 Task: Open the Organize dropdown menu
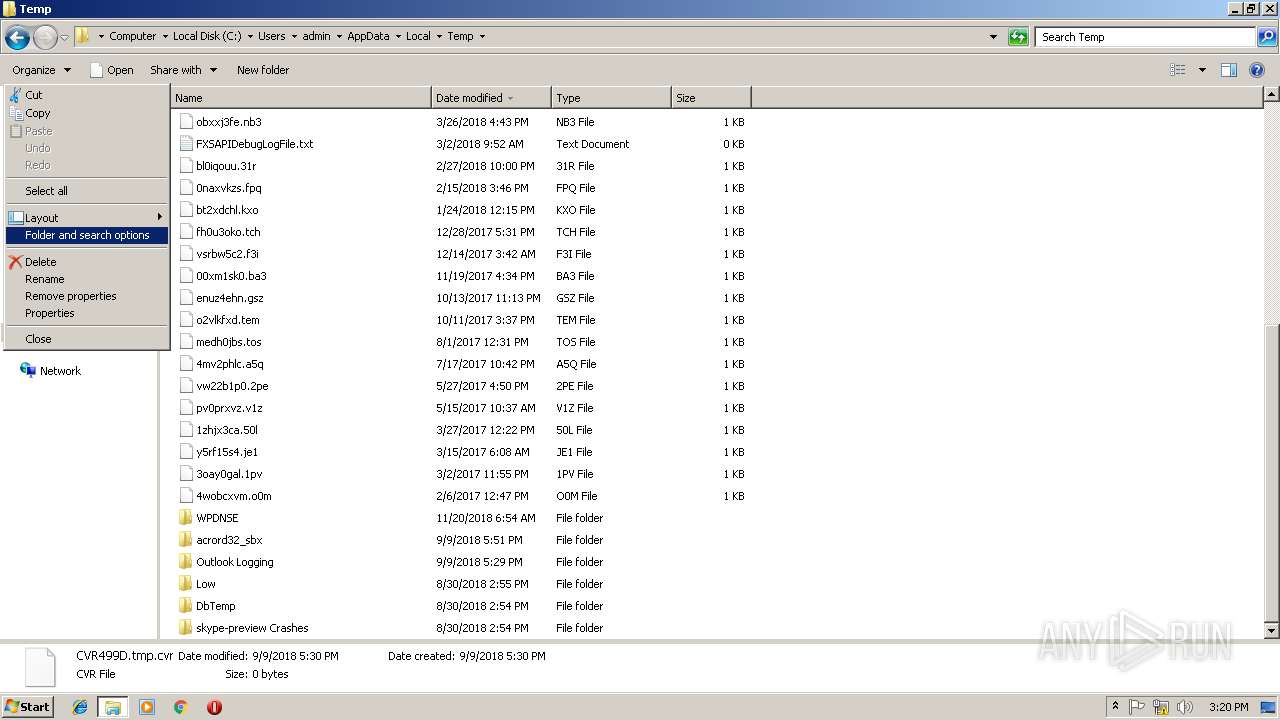point(41,70)
